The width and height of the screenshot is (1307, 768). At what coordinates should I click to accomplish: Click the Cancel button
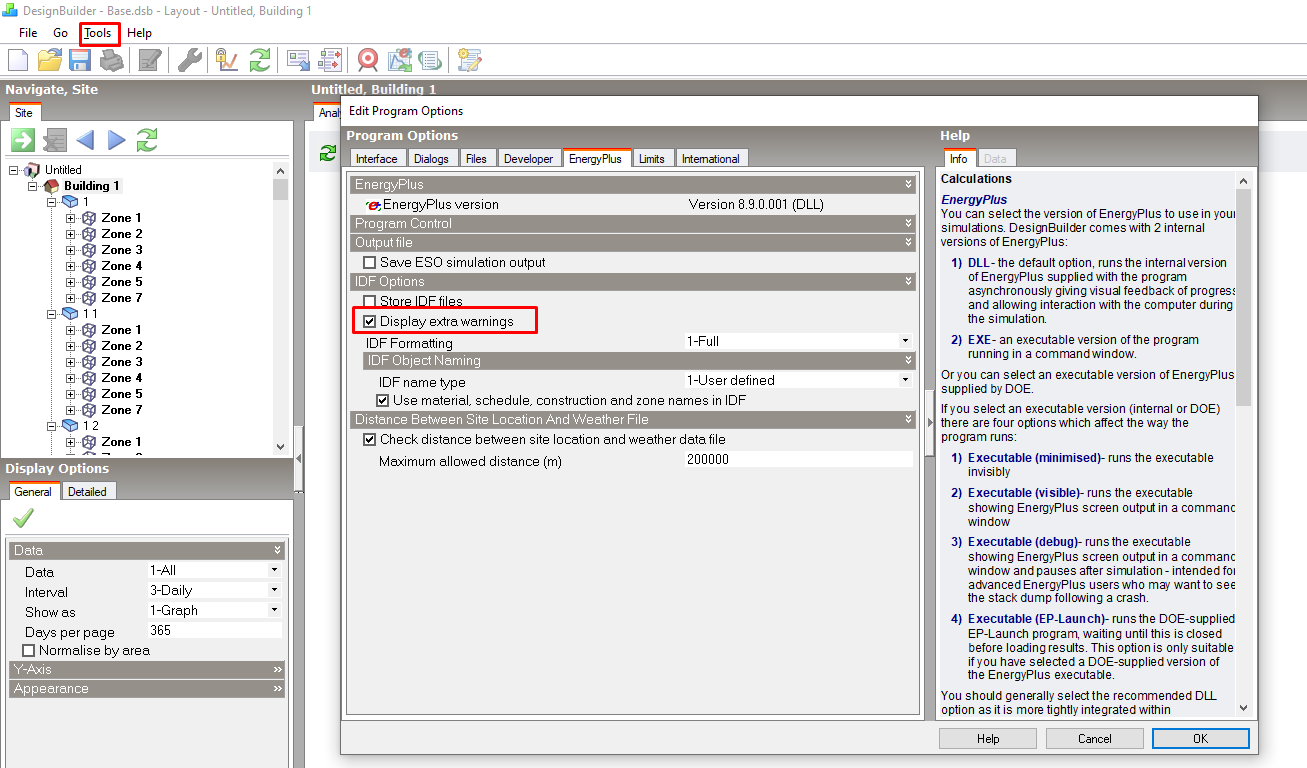click(x=1094, y=738)
